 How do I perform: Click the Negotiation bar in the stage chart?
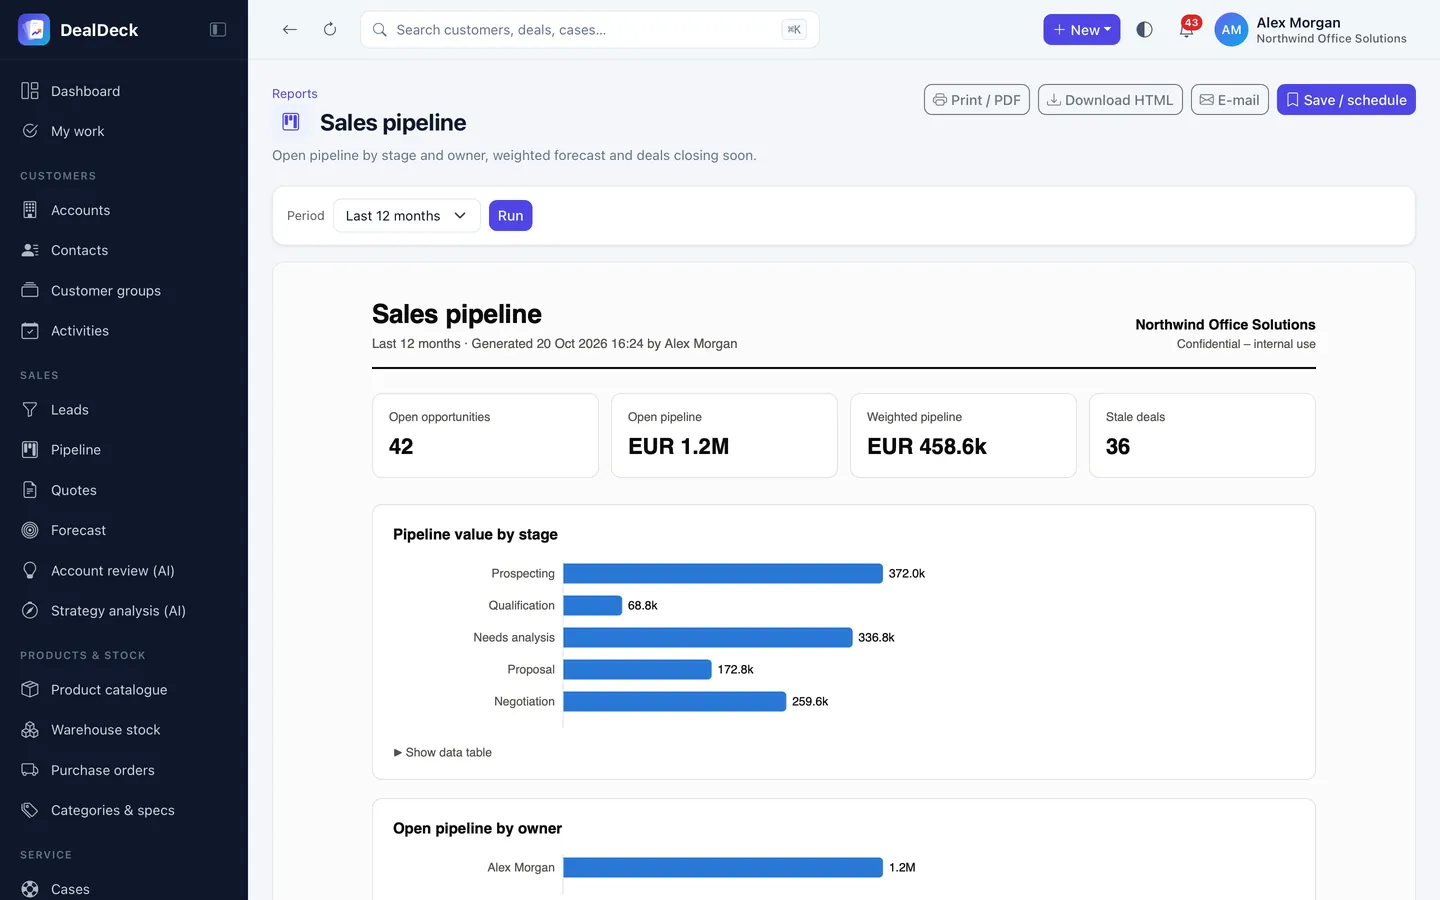(675, 702)
